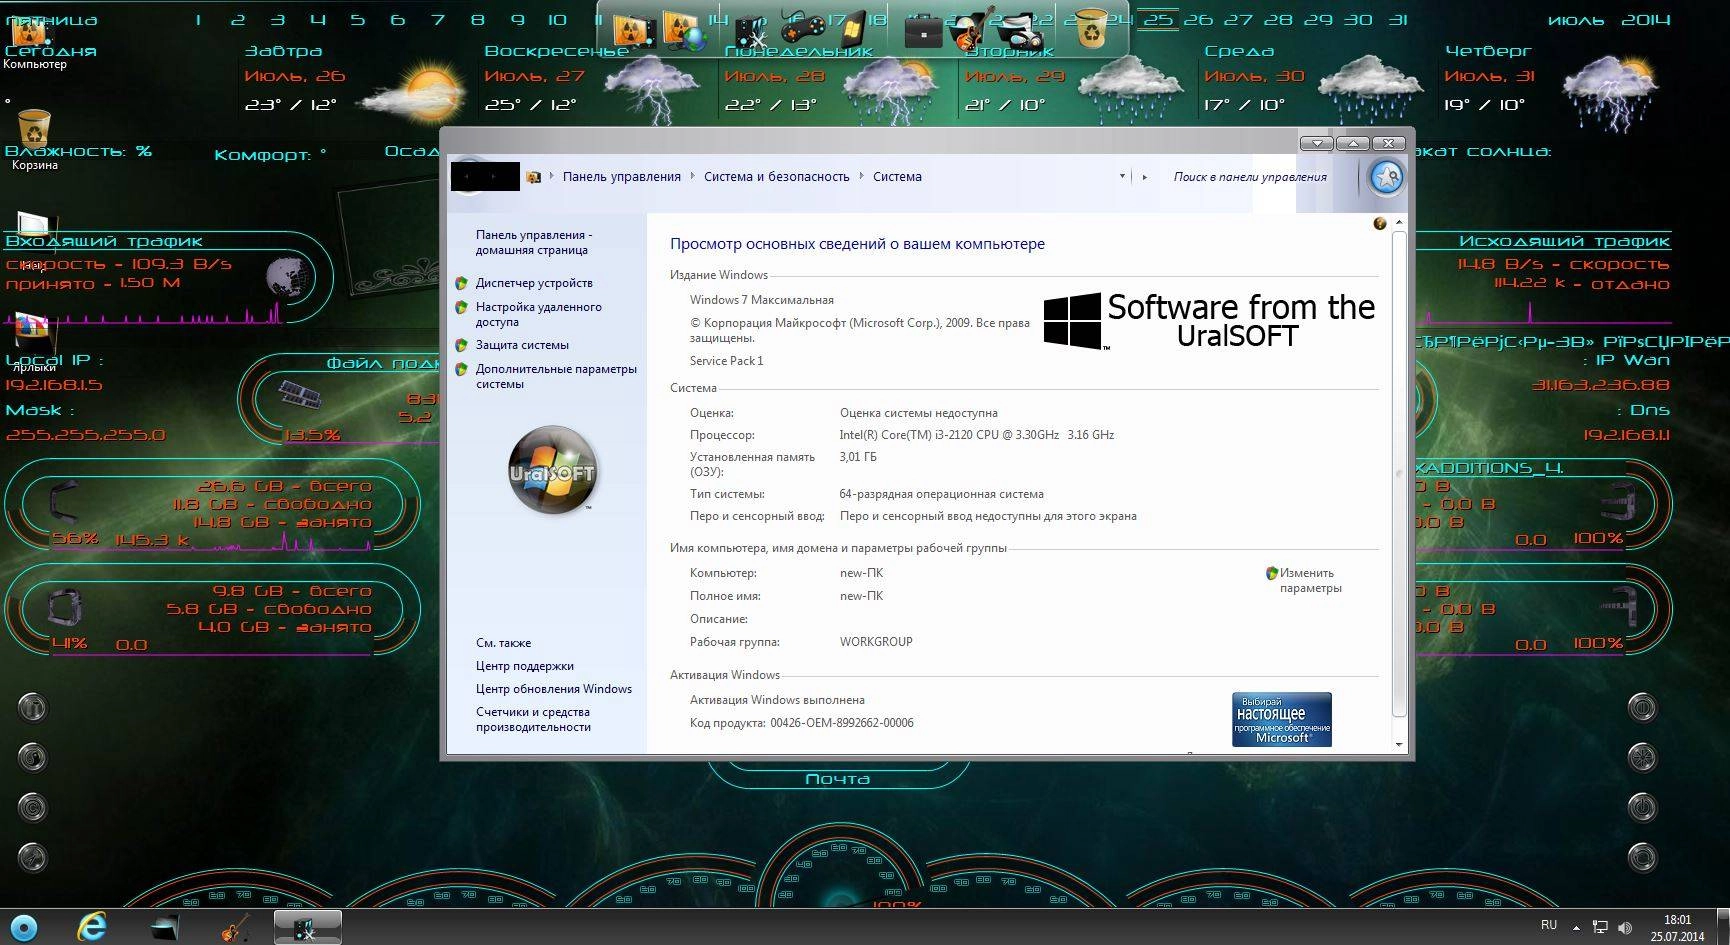Open Дополнительные параметры системы link
Viewport: 1730px width, 945px height.
click(556, 376)
